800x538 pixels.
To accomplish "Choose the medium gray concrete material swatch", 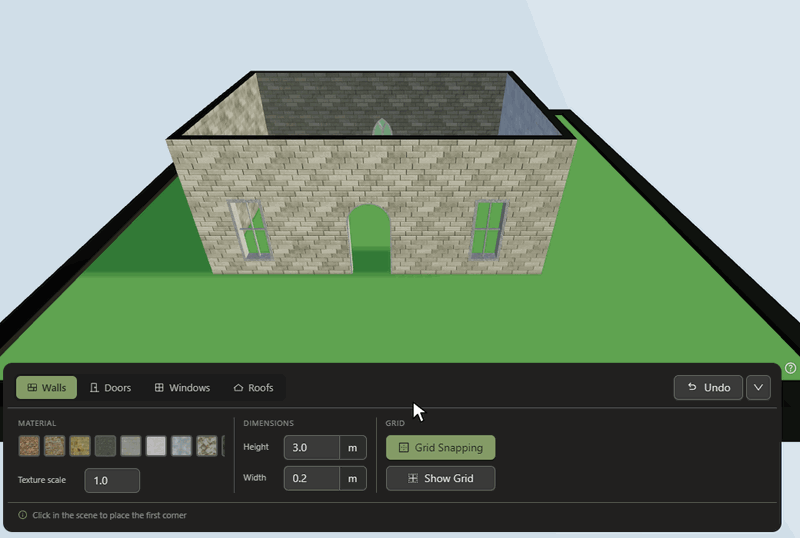I will [131, 446].
